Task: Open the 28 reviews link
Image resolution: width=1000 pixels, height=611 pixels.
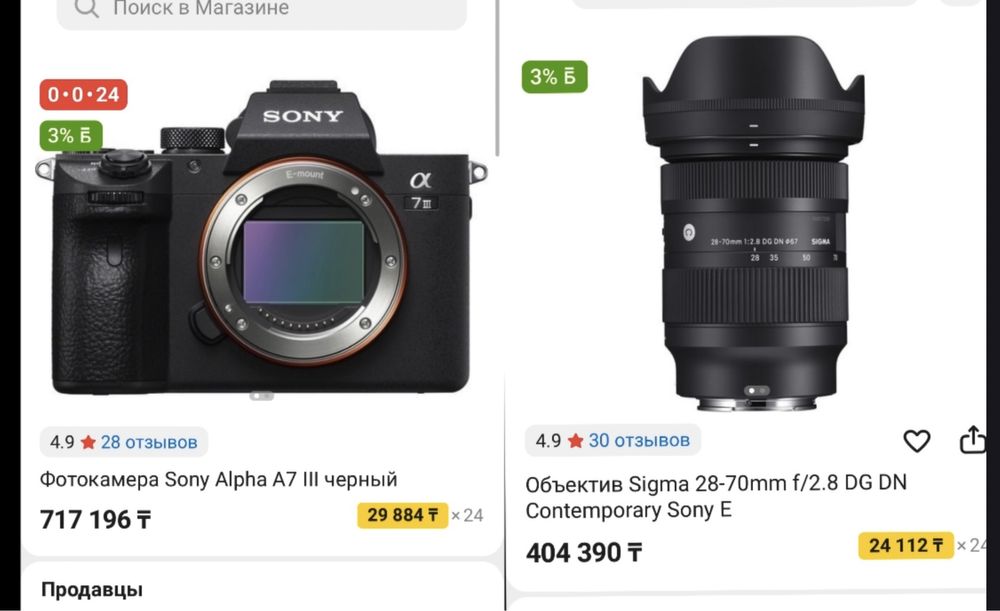Action: coord(149,441)
